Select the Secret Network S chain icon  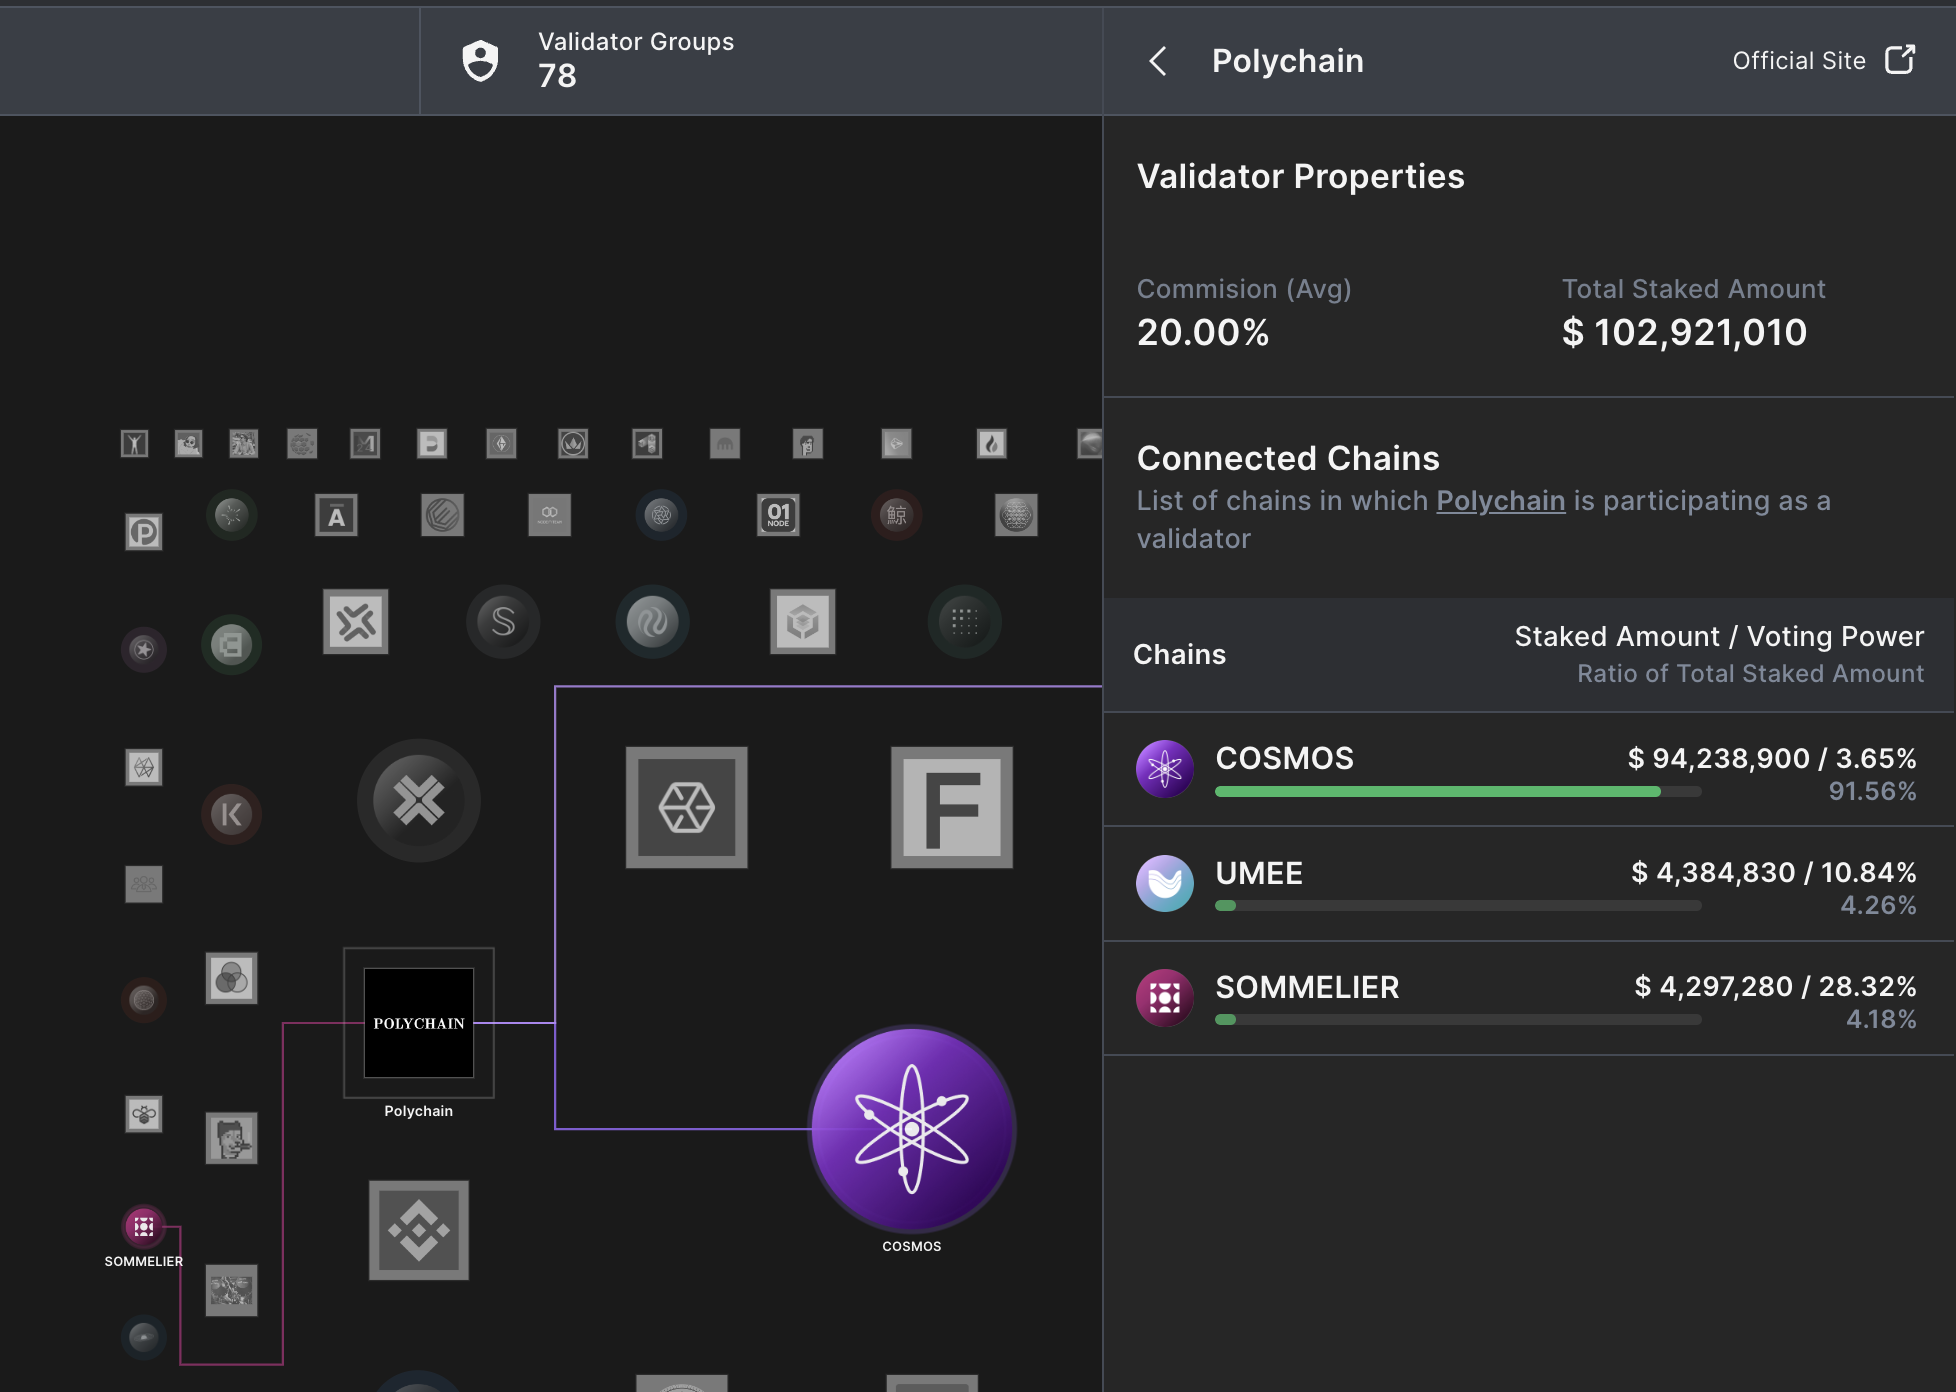tap(503, 622)
